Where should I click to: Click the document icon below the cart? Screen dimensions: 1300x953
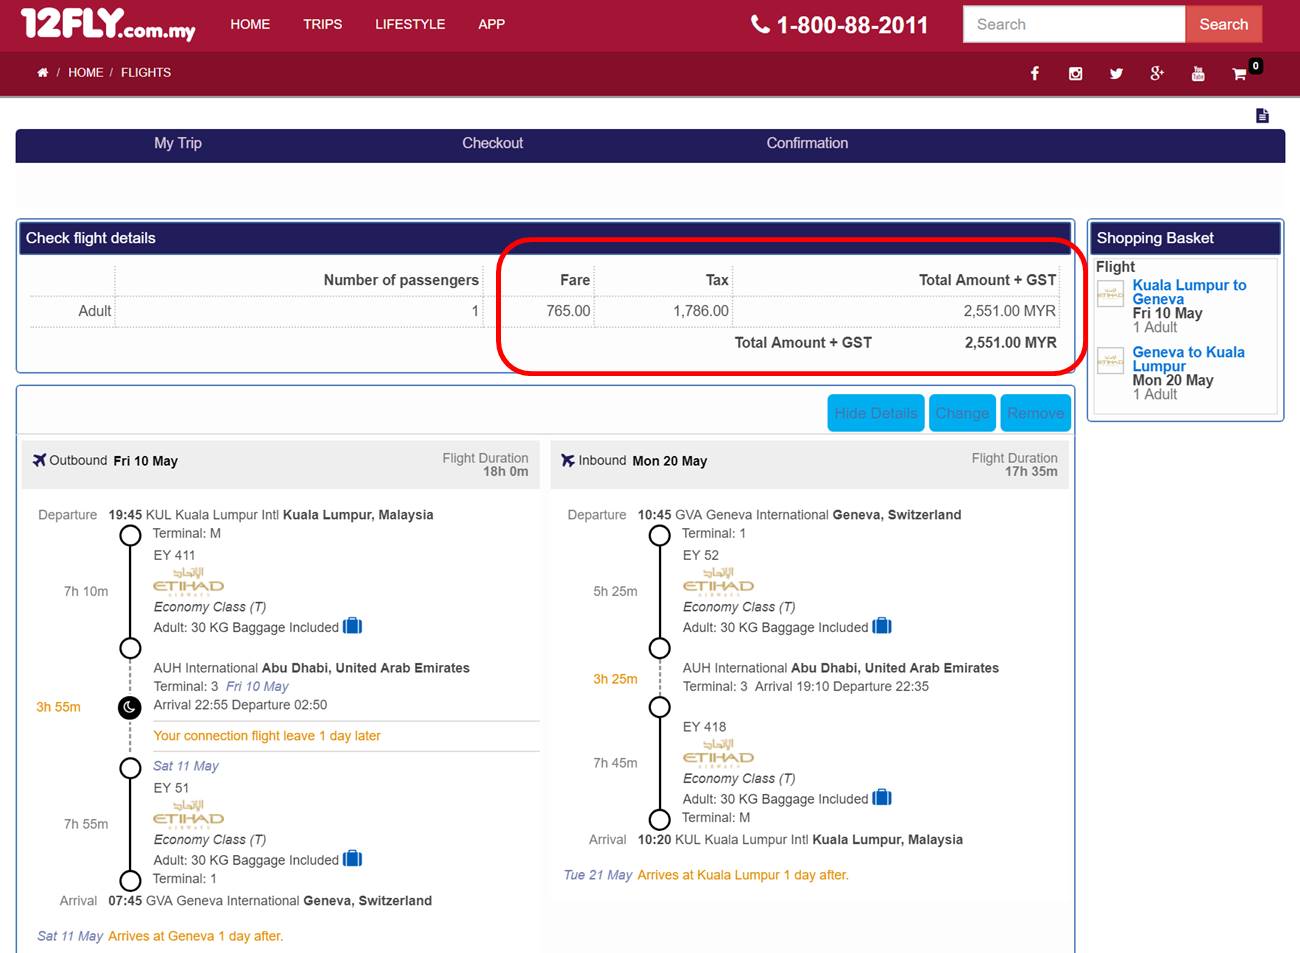point(1262,116)
